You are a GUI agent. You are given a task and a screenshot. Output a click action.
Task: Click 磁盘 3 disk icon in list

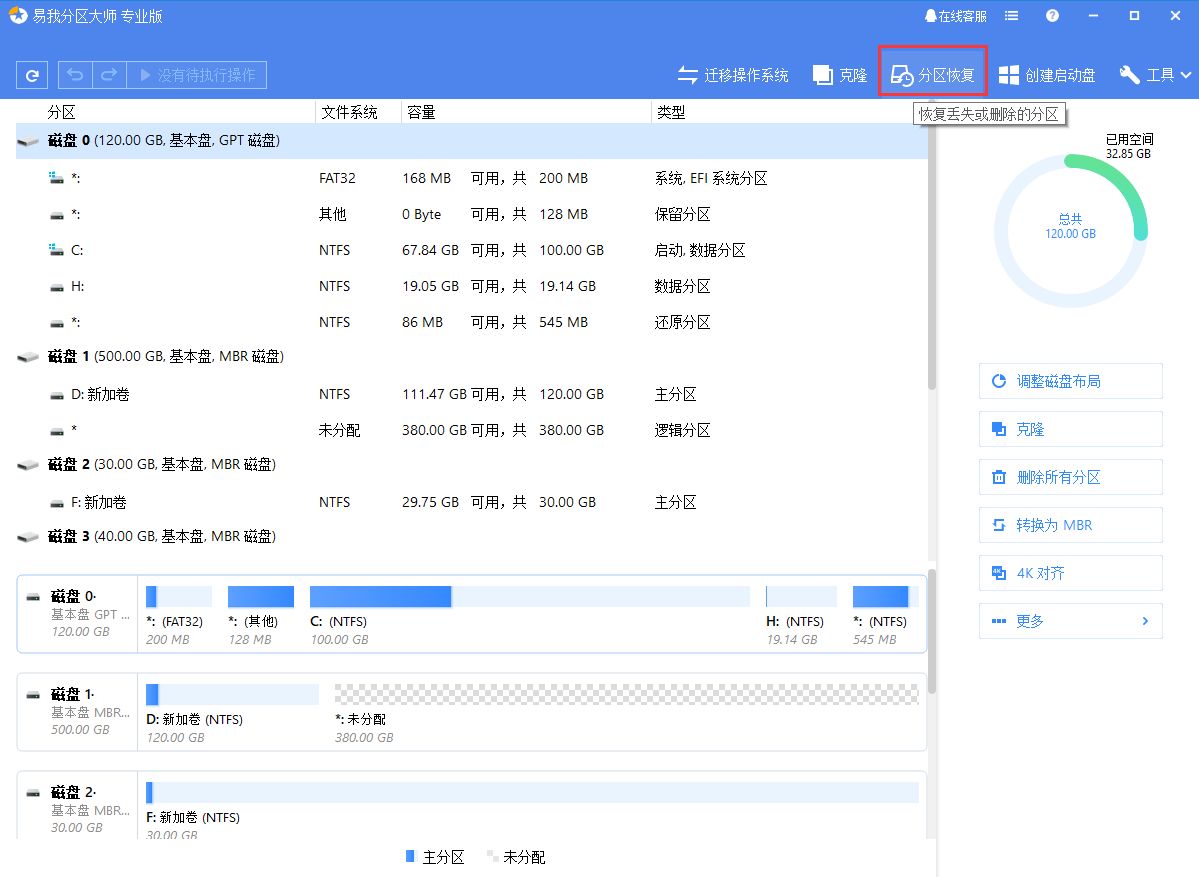tap(28, 538)
